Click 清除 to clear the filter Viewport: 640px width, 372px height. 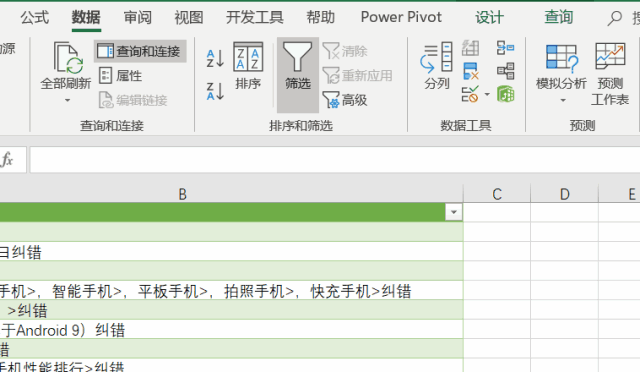tap(345, 51)
